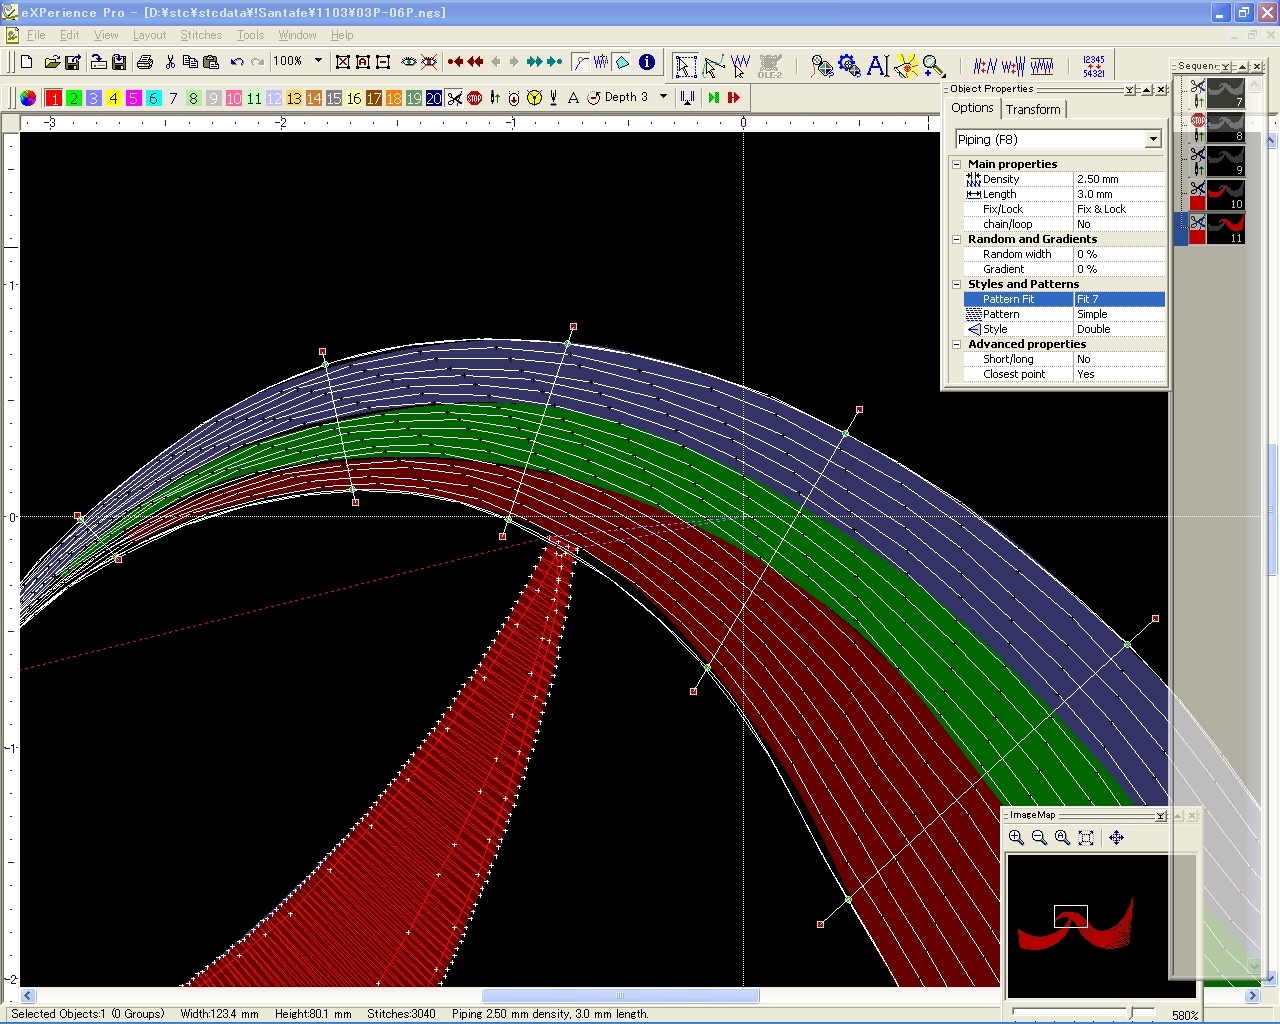1280x1024 pixels.
Task: Select the node edit arrow tool
Action: point(713,66)
